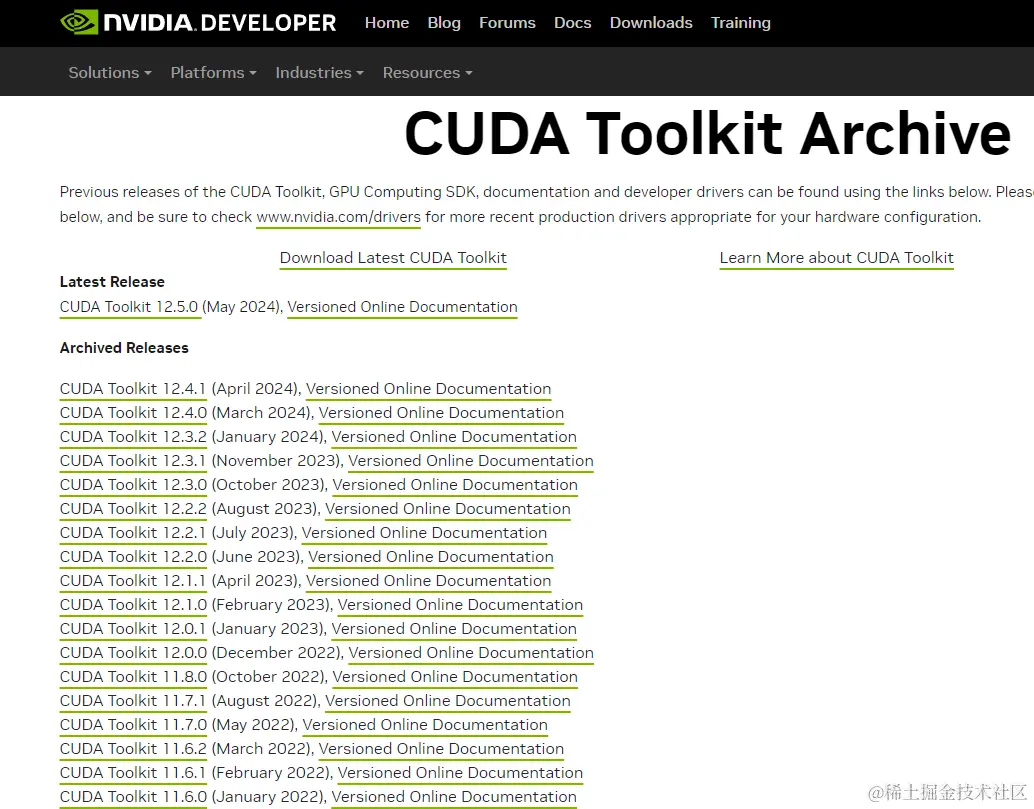Open documentation link for October 2022 release
Screen dimensions: 1034x809
coord(455,677)
